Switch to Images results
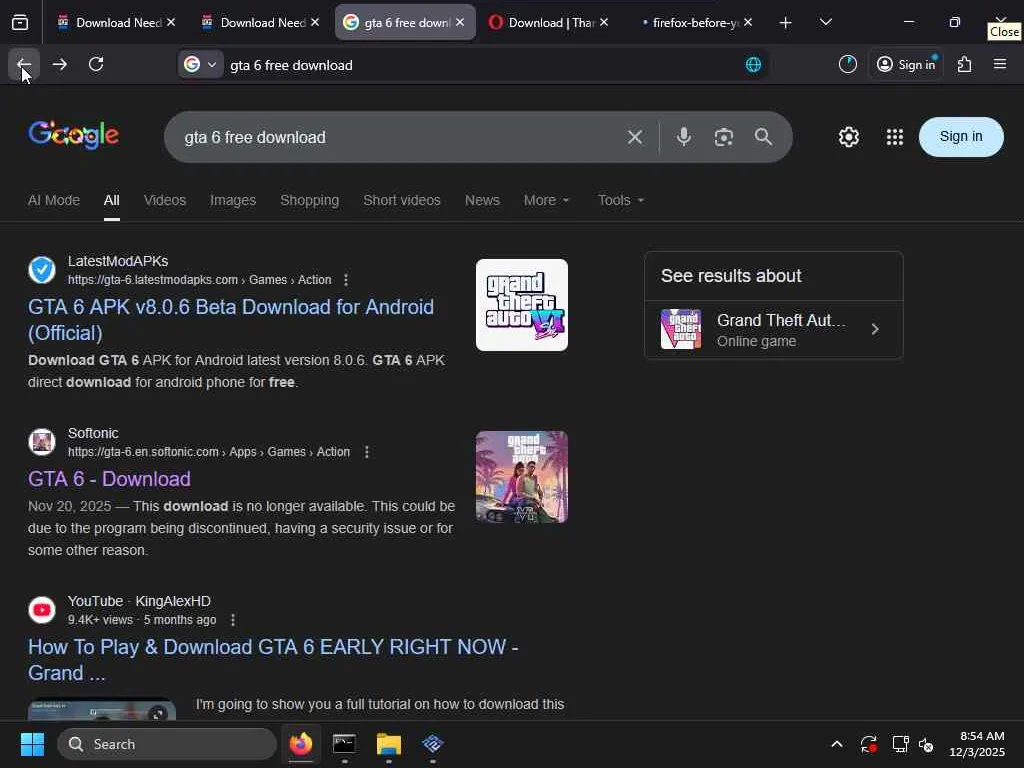This screenshot has height=768, width=1024. click(233, 200)
